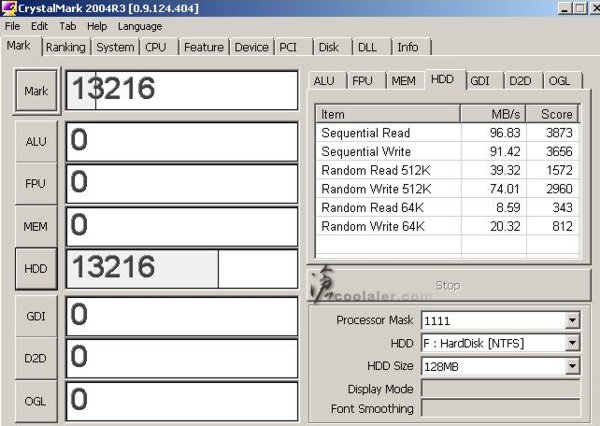The width and height of the screenshot is (600, 426).
Task: Click the OGL score field showing 0
Action: click(182, 401)
